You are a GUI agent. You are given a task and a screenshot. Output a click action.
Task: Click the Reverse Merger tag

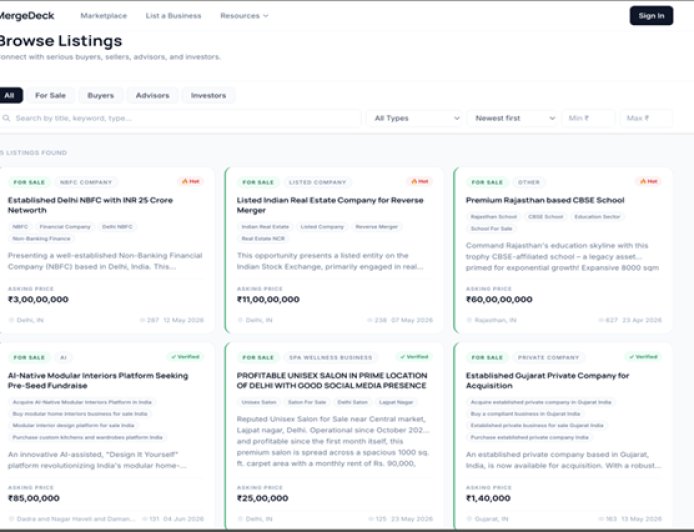[377, 227]
